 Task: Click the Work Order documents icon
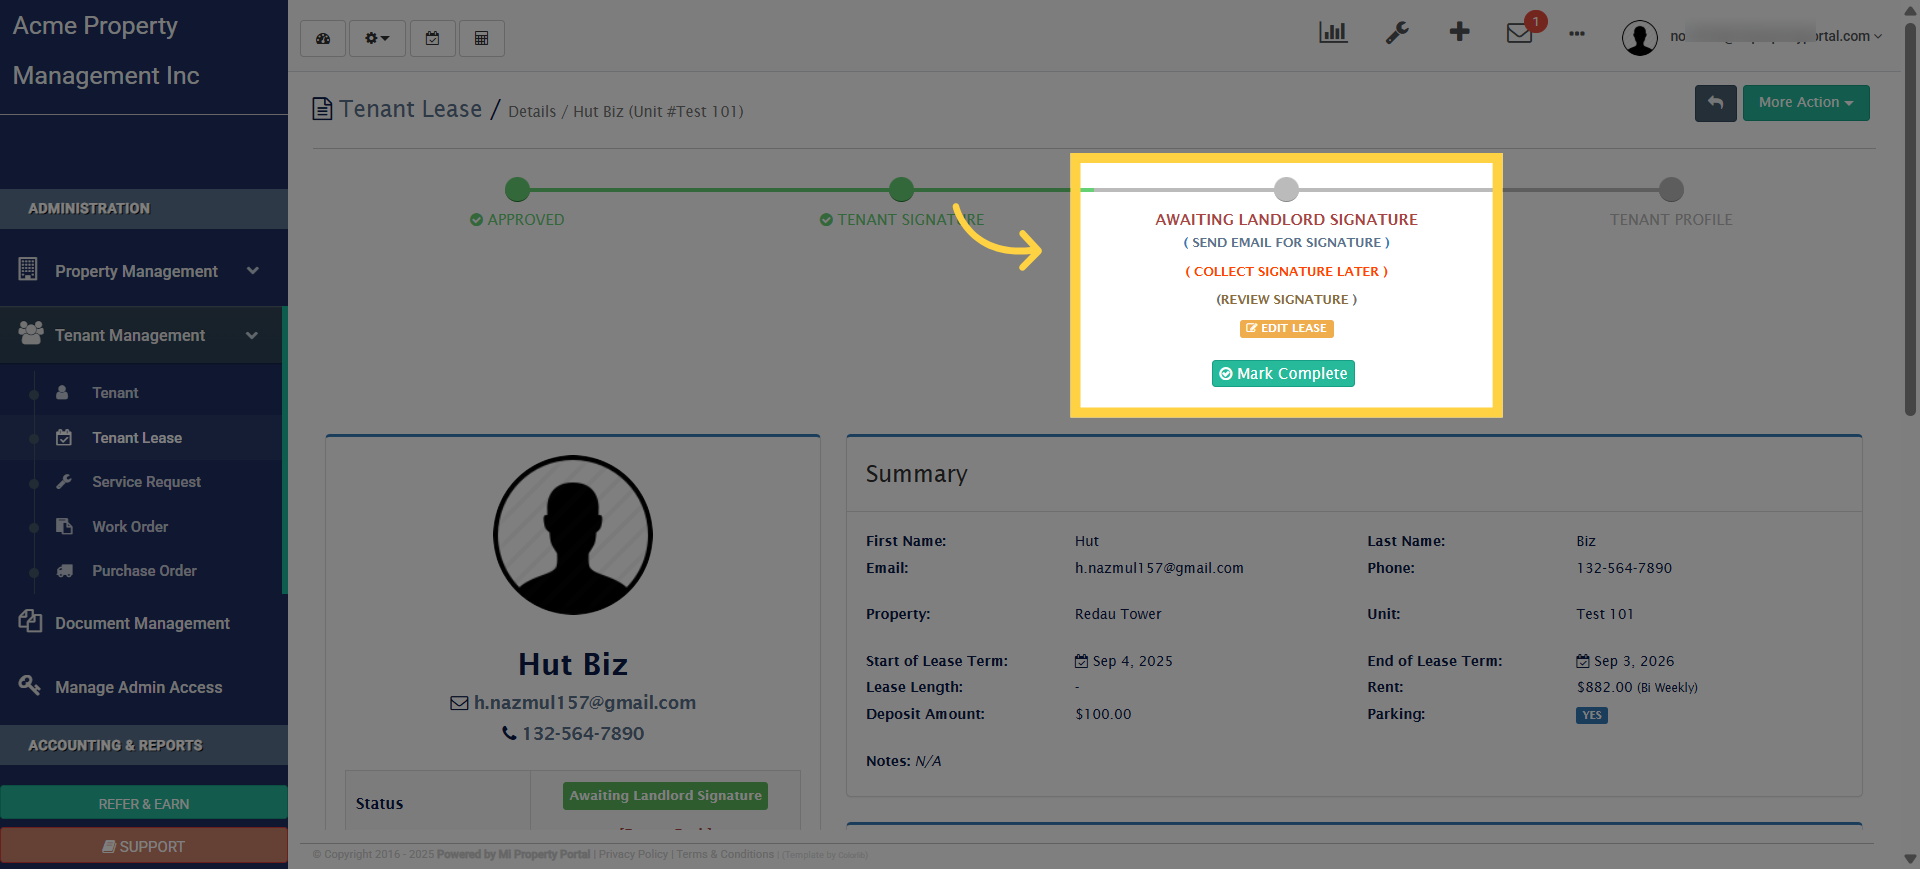pos(64,526)
